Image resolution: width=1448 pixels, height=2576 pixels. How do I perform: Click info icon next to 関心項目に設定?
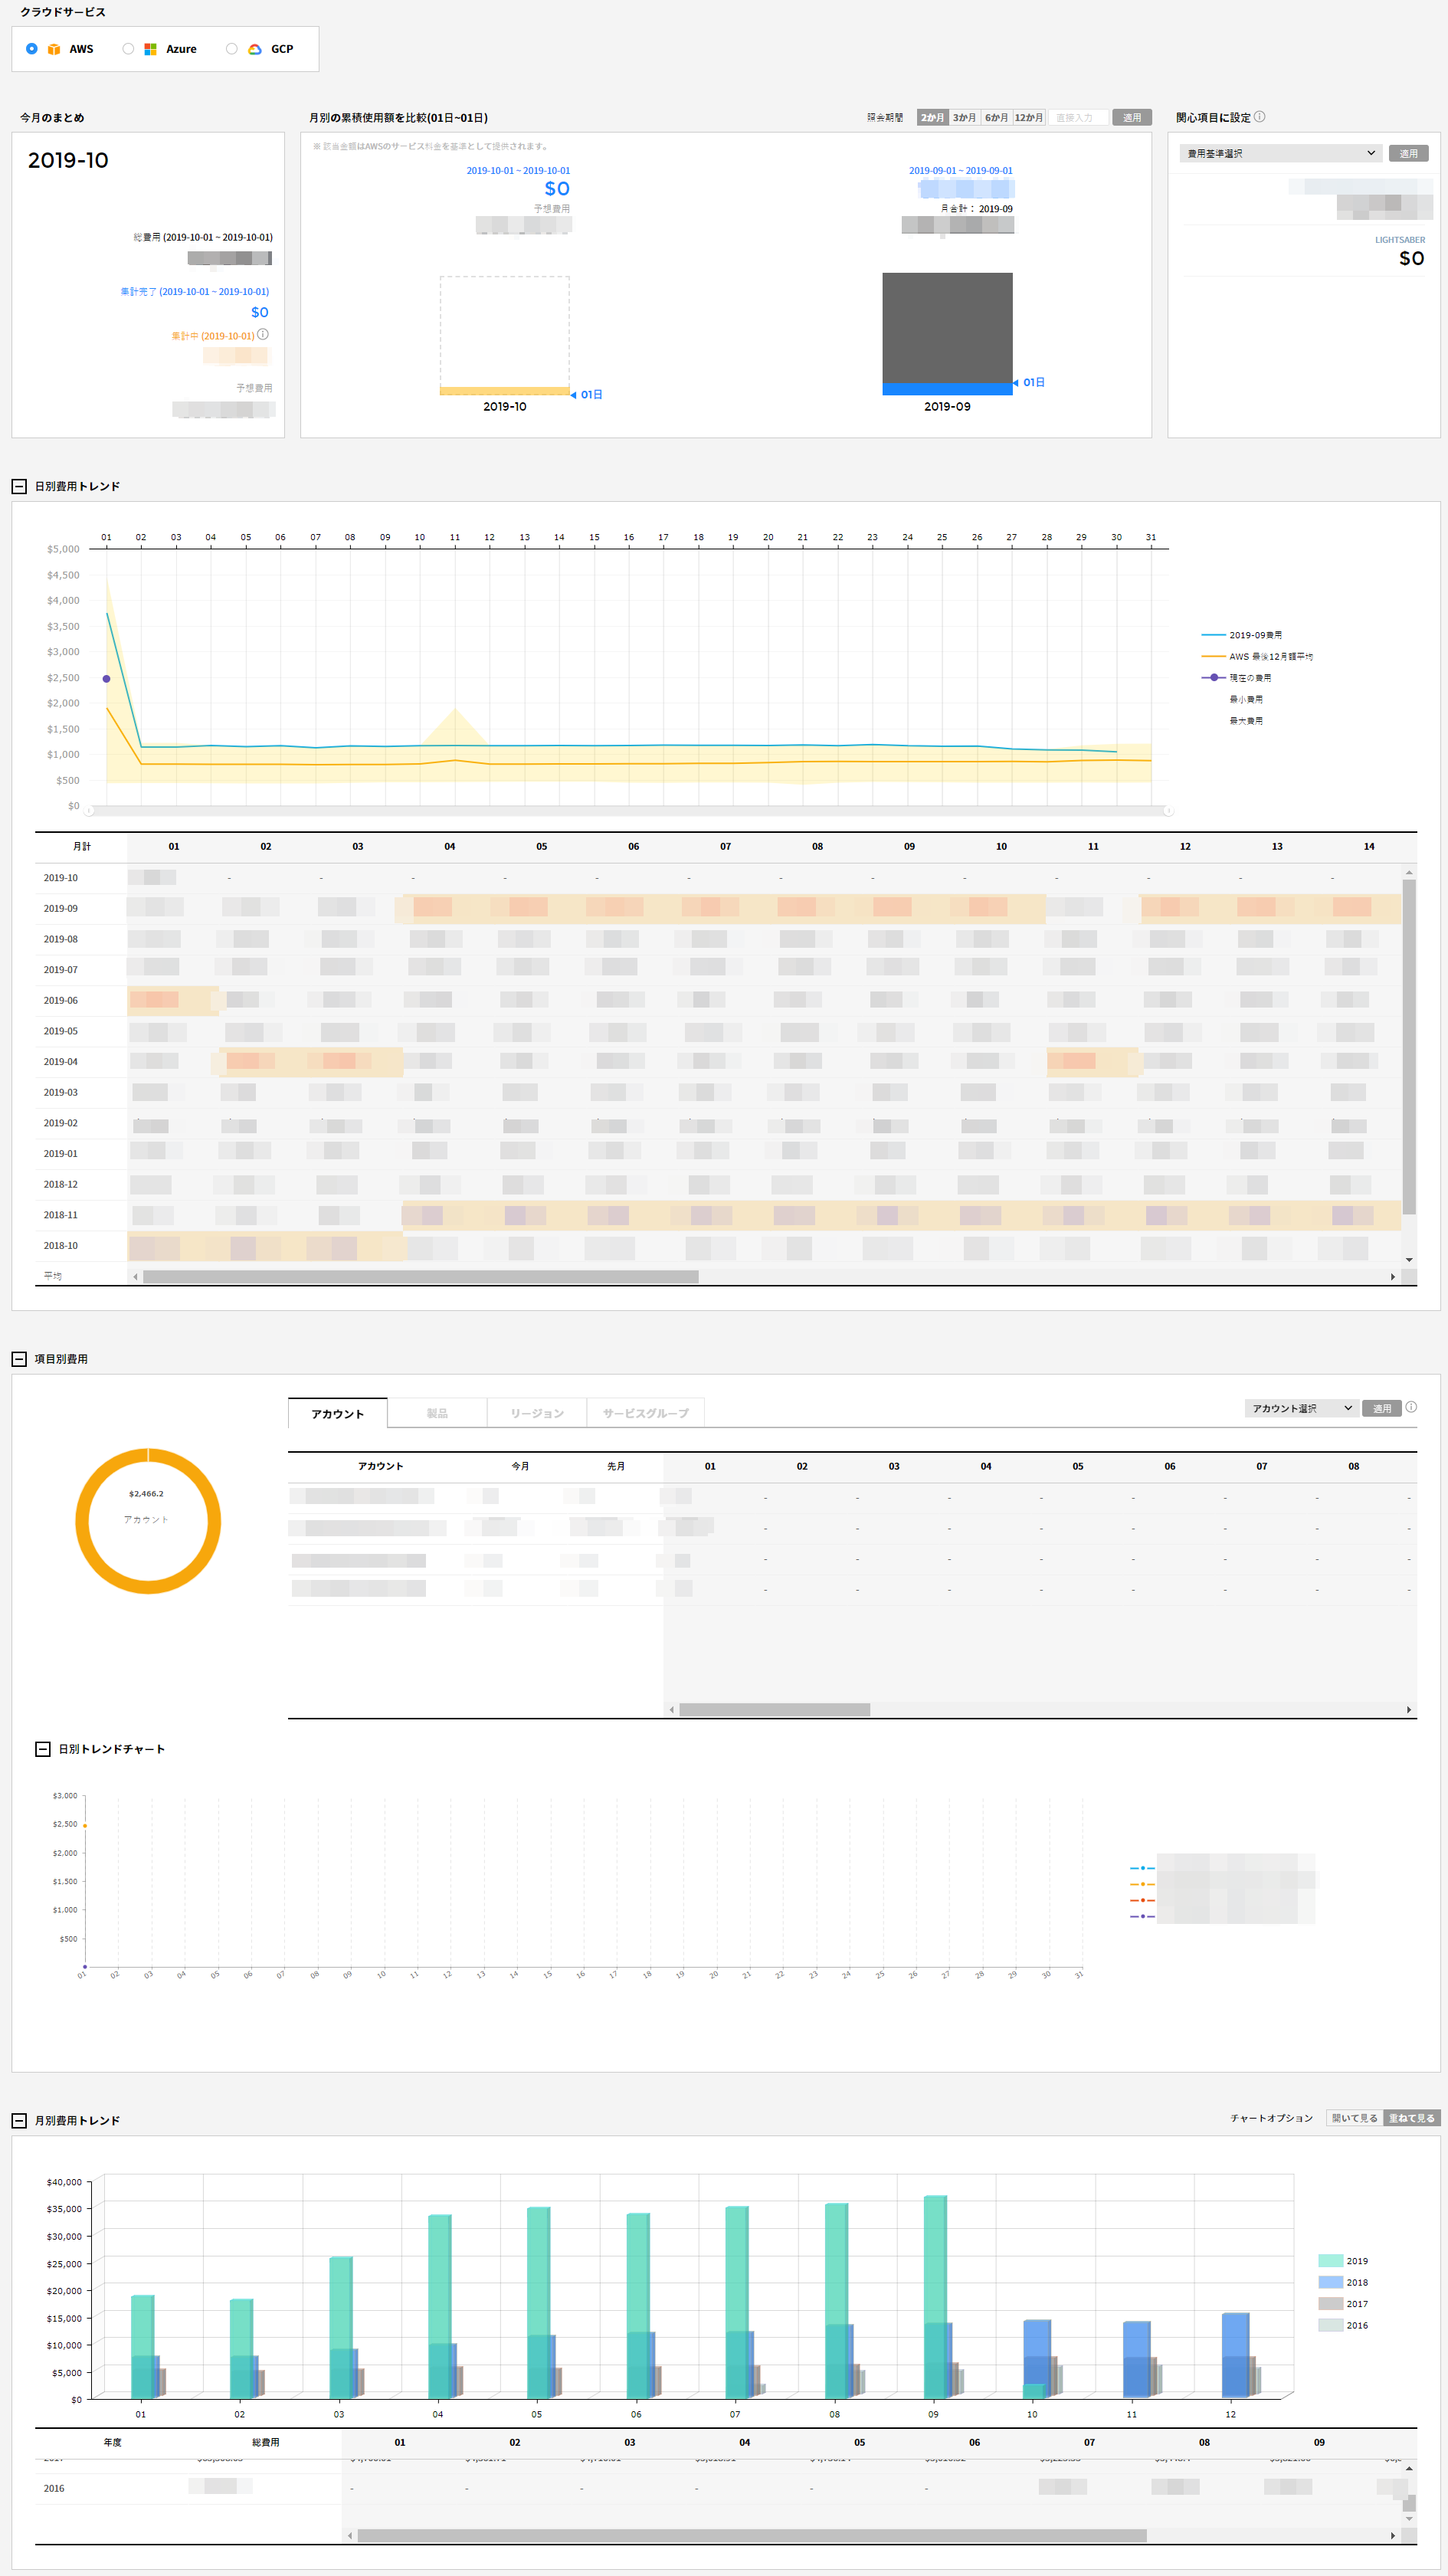coord(1260,117)
